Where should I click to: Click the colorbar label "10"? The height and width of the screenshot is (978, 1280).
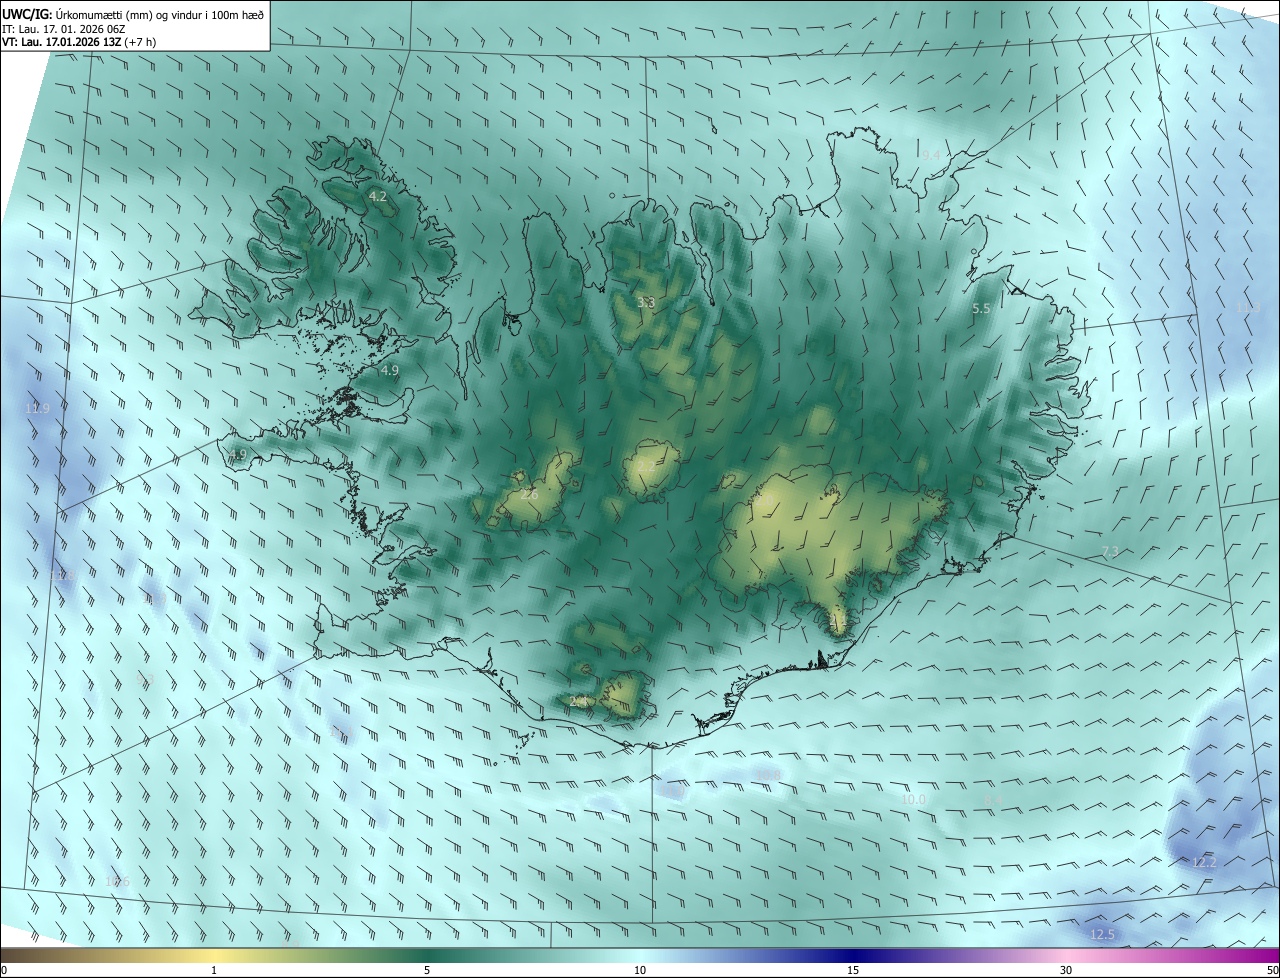click(640, 970)
